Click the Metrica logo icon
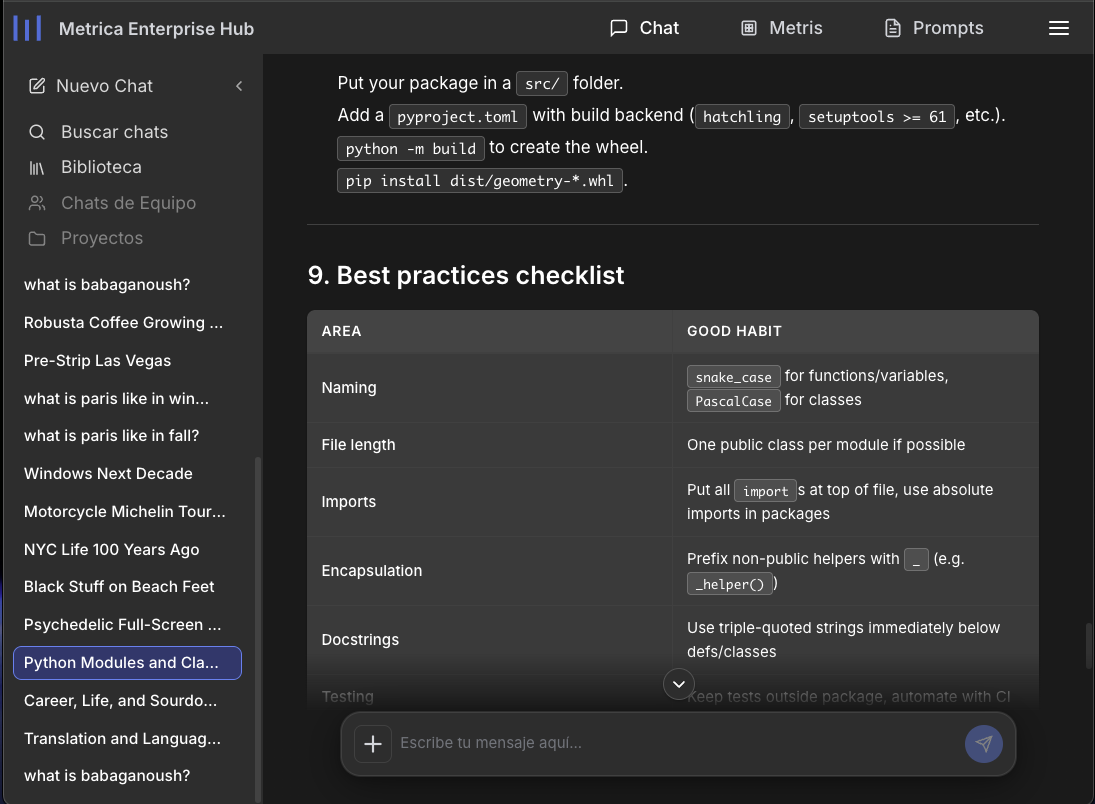Screen dimensions: 1095x804 click(27, 28)
